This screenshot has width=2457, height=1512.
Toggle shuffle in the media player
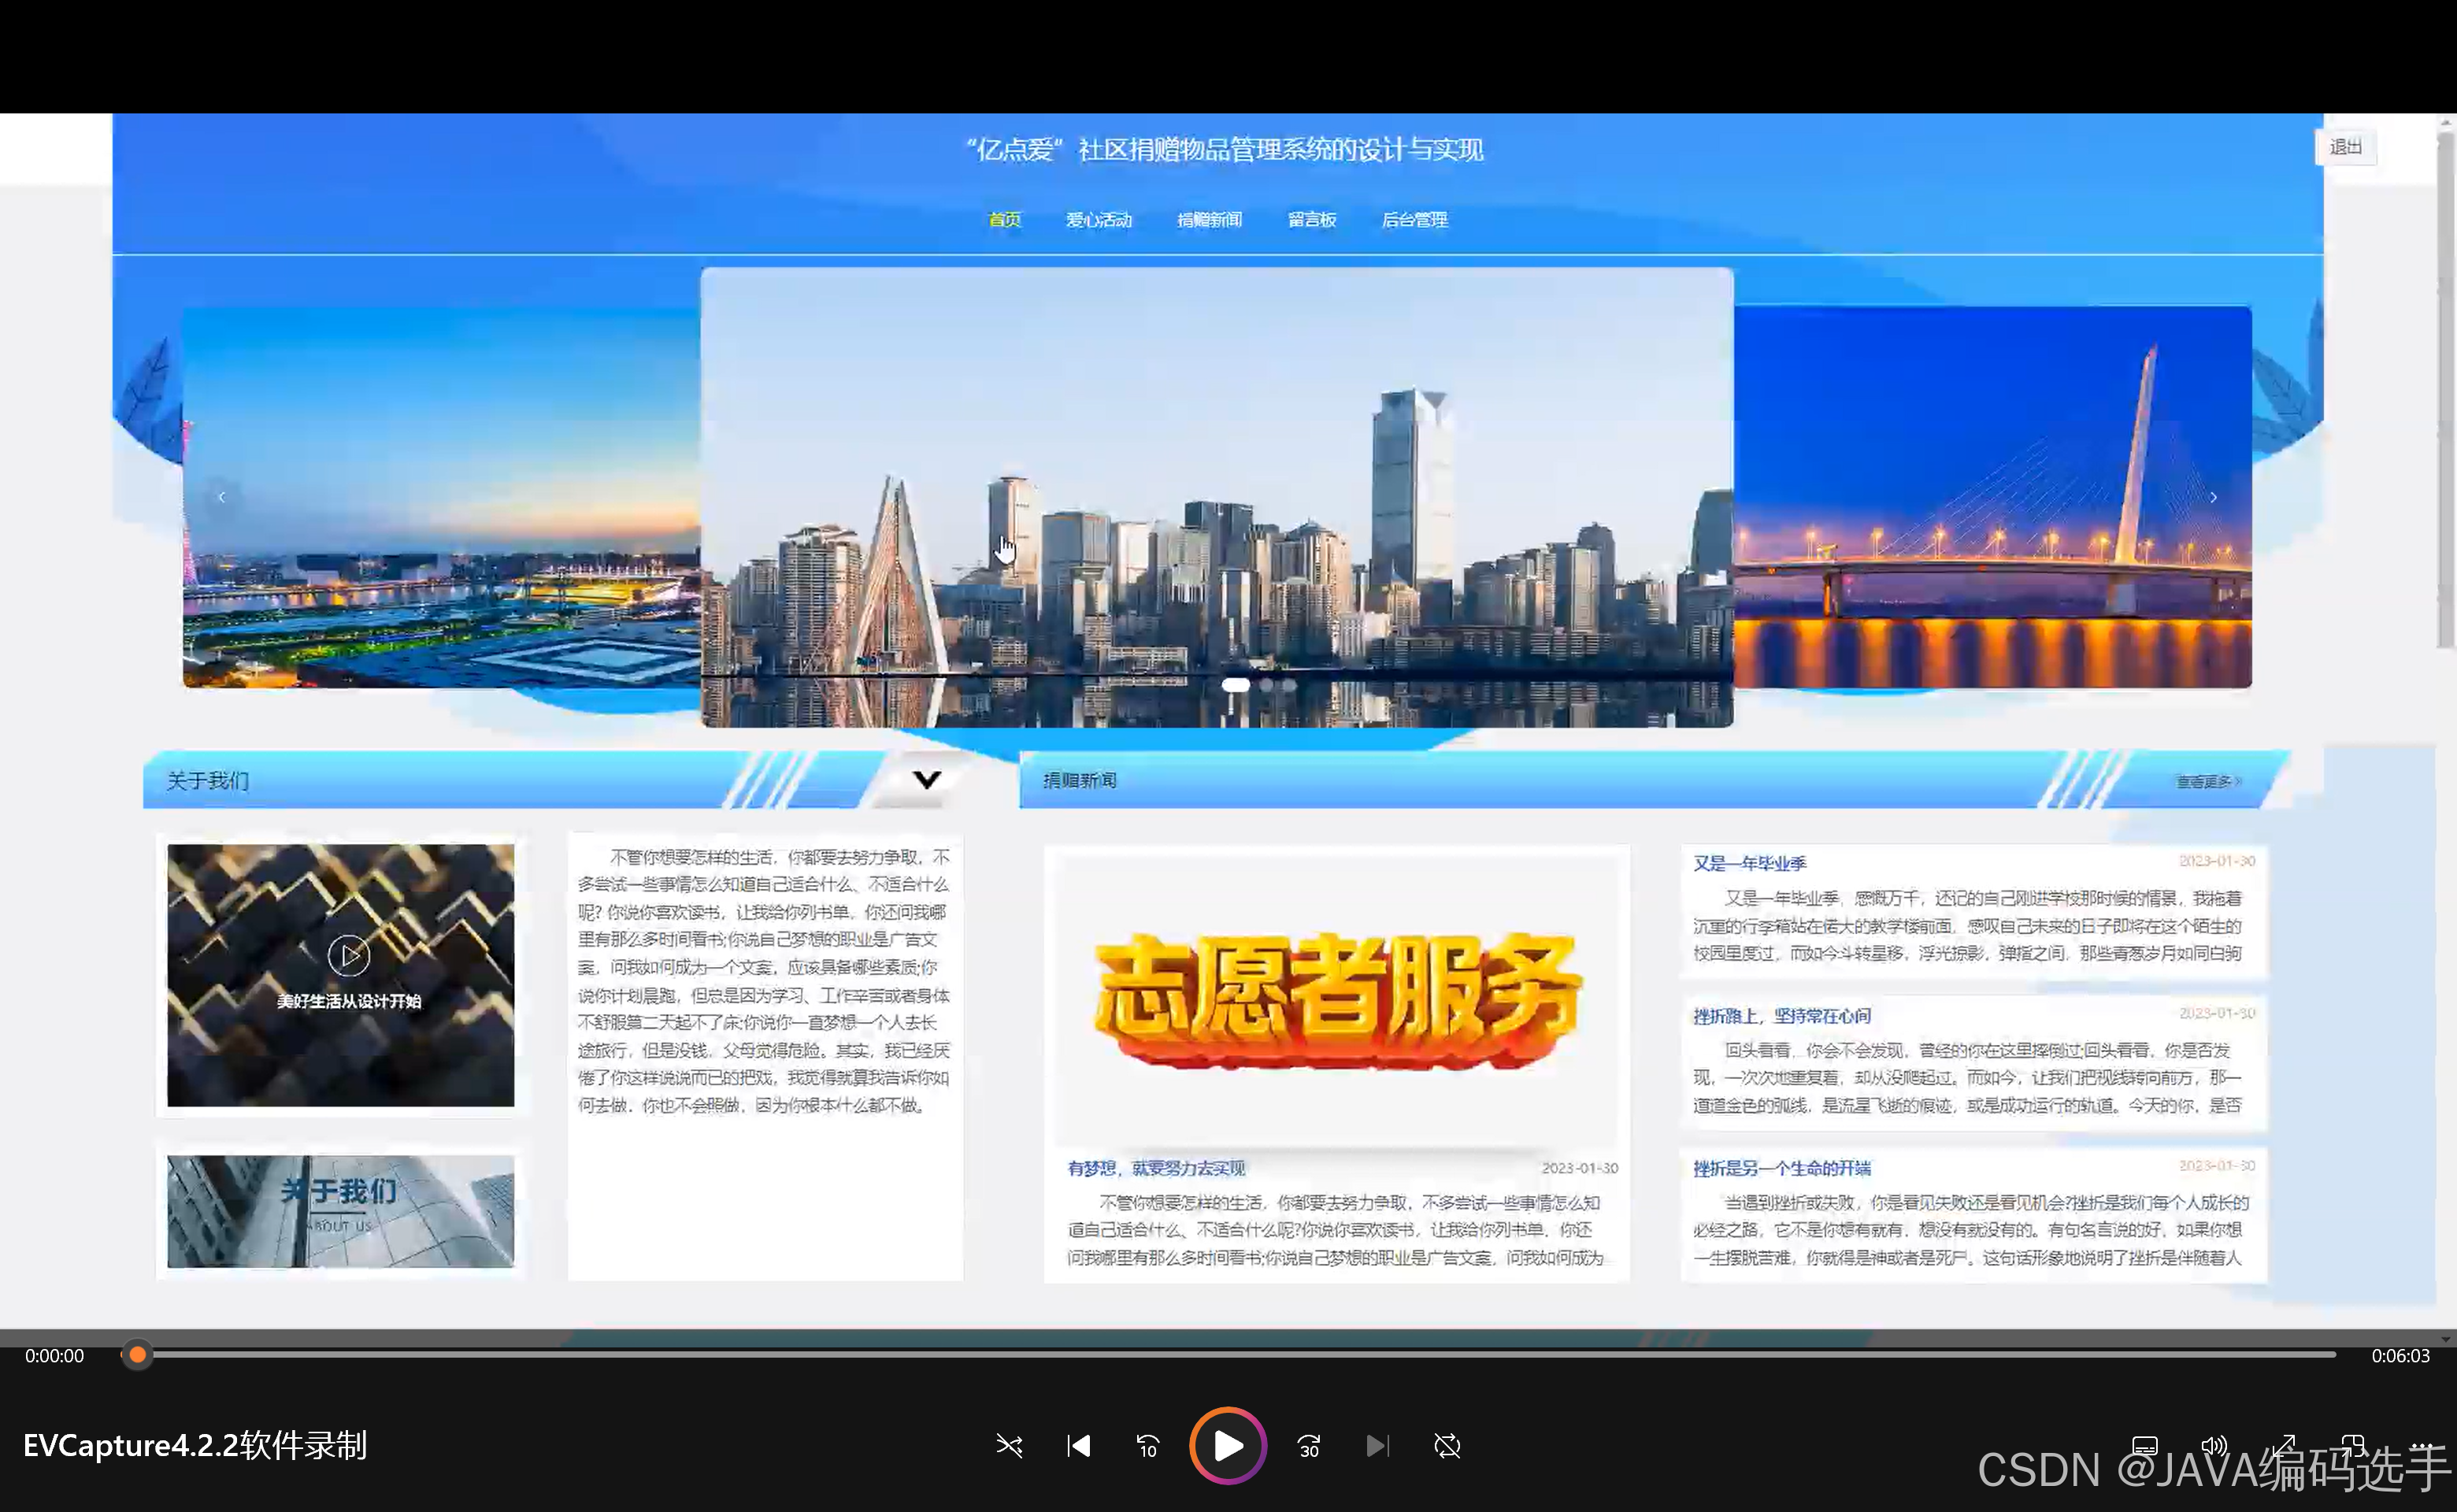click(x=1009, y=1446)
